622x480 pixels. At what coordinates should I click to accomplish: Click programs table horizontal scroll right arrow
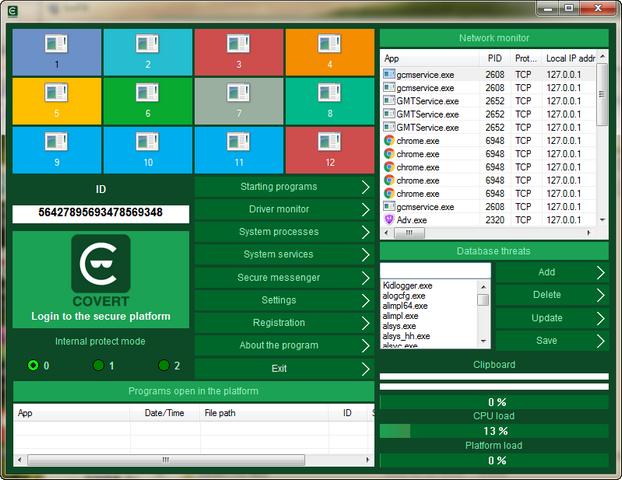(368, 460)
